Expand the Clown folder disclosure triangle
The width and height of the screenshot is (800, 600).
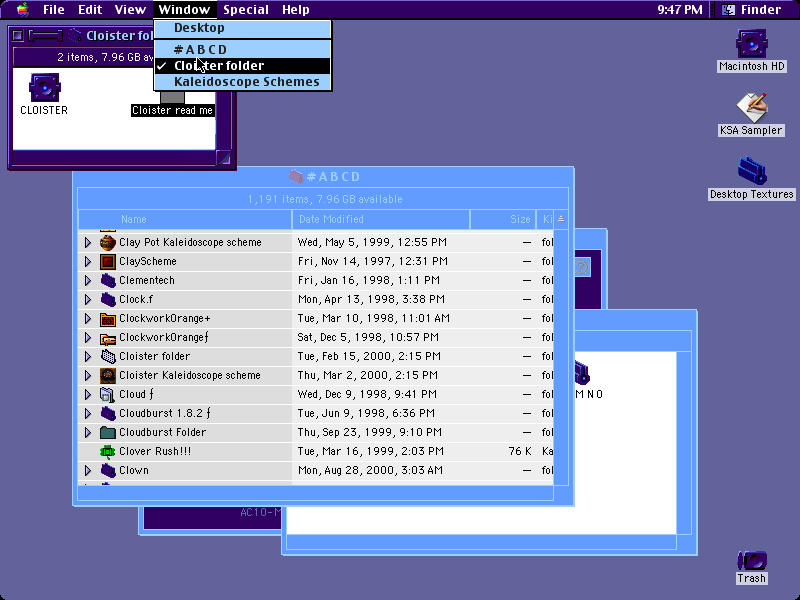88,470
